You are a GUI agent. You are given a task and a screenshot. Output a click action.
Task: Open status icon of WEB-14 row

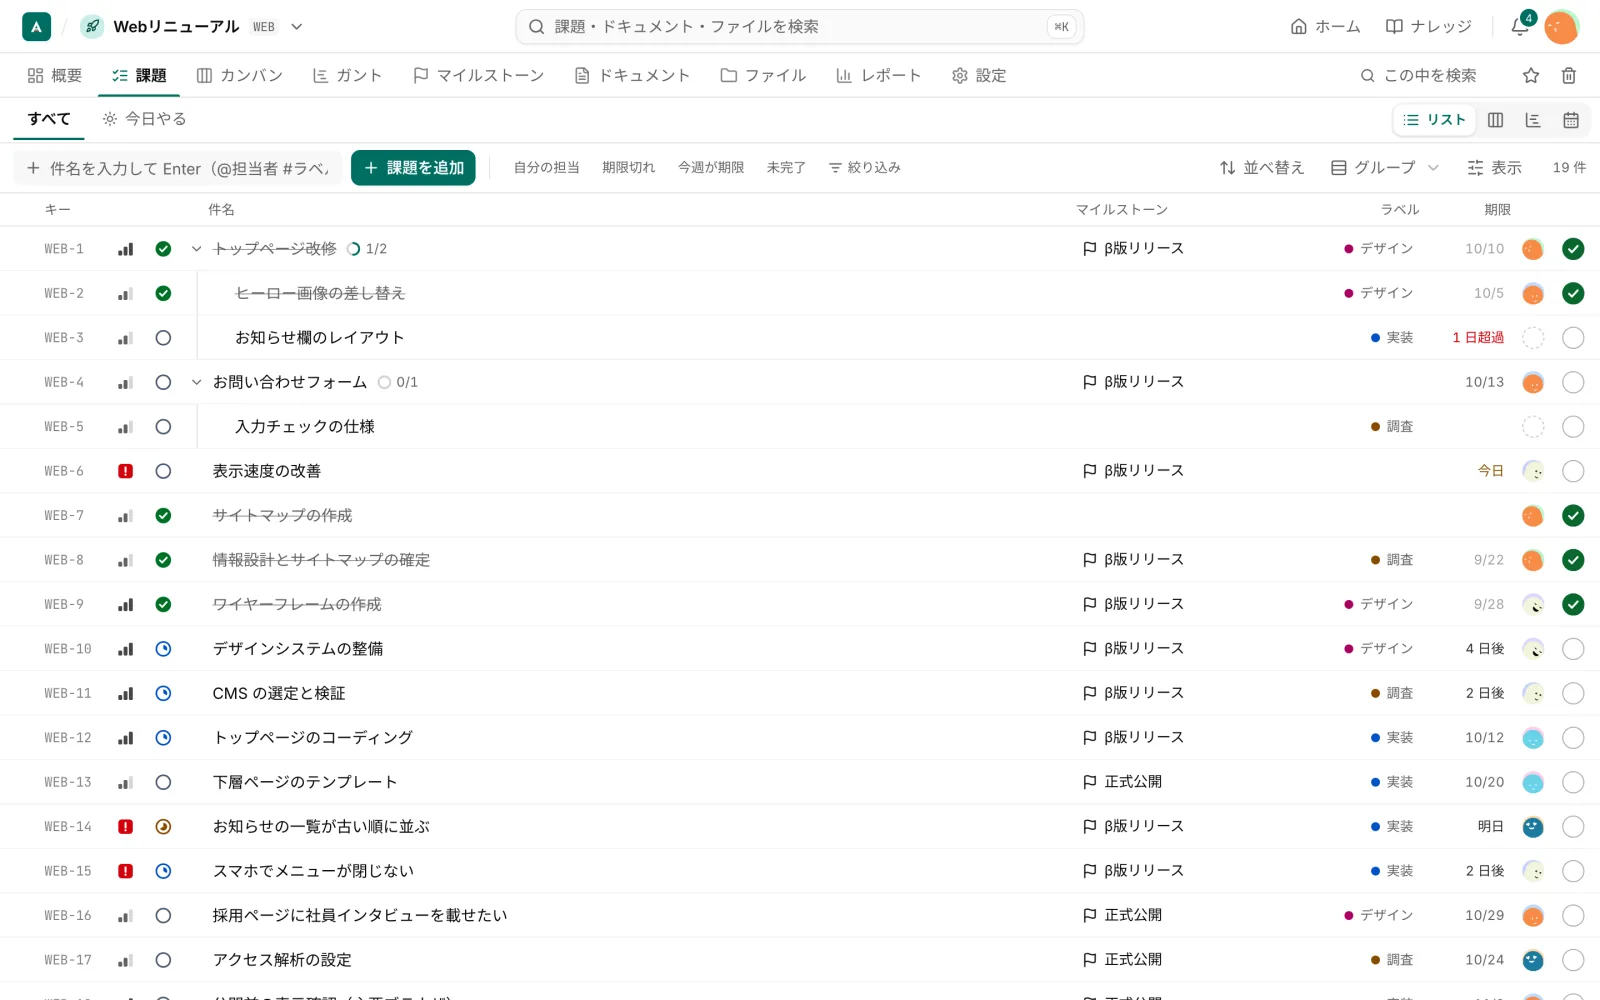(163, 827)
